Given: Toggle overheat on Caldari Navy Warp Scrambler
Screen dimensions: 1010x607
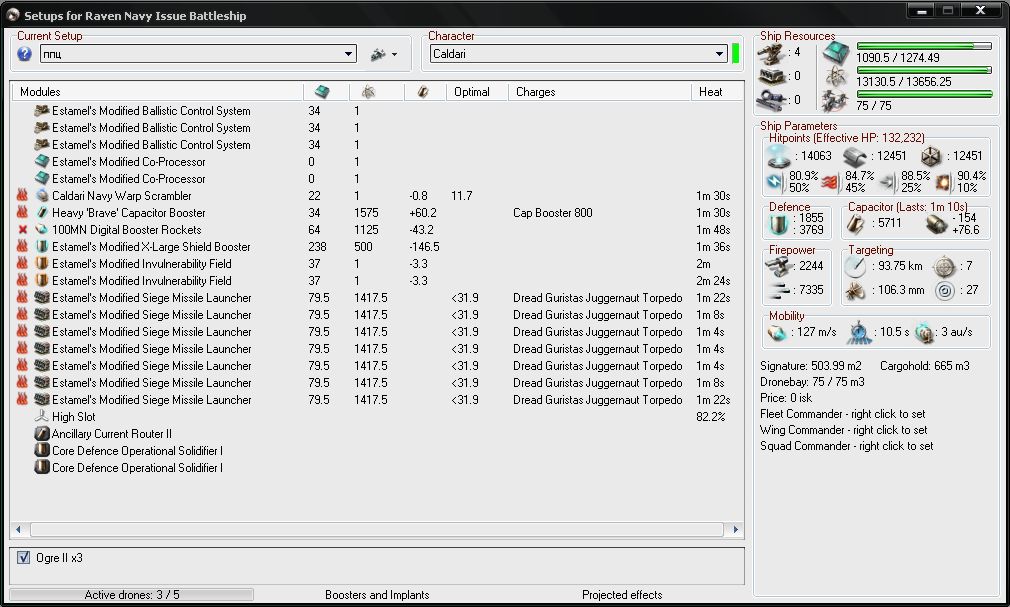Looking at the screenshot, I should (x=22, y=196).
